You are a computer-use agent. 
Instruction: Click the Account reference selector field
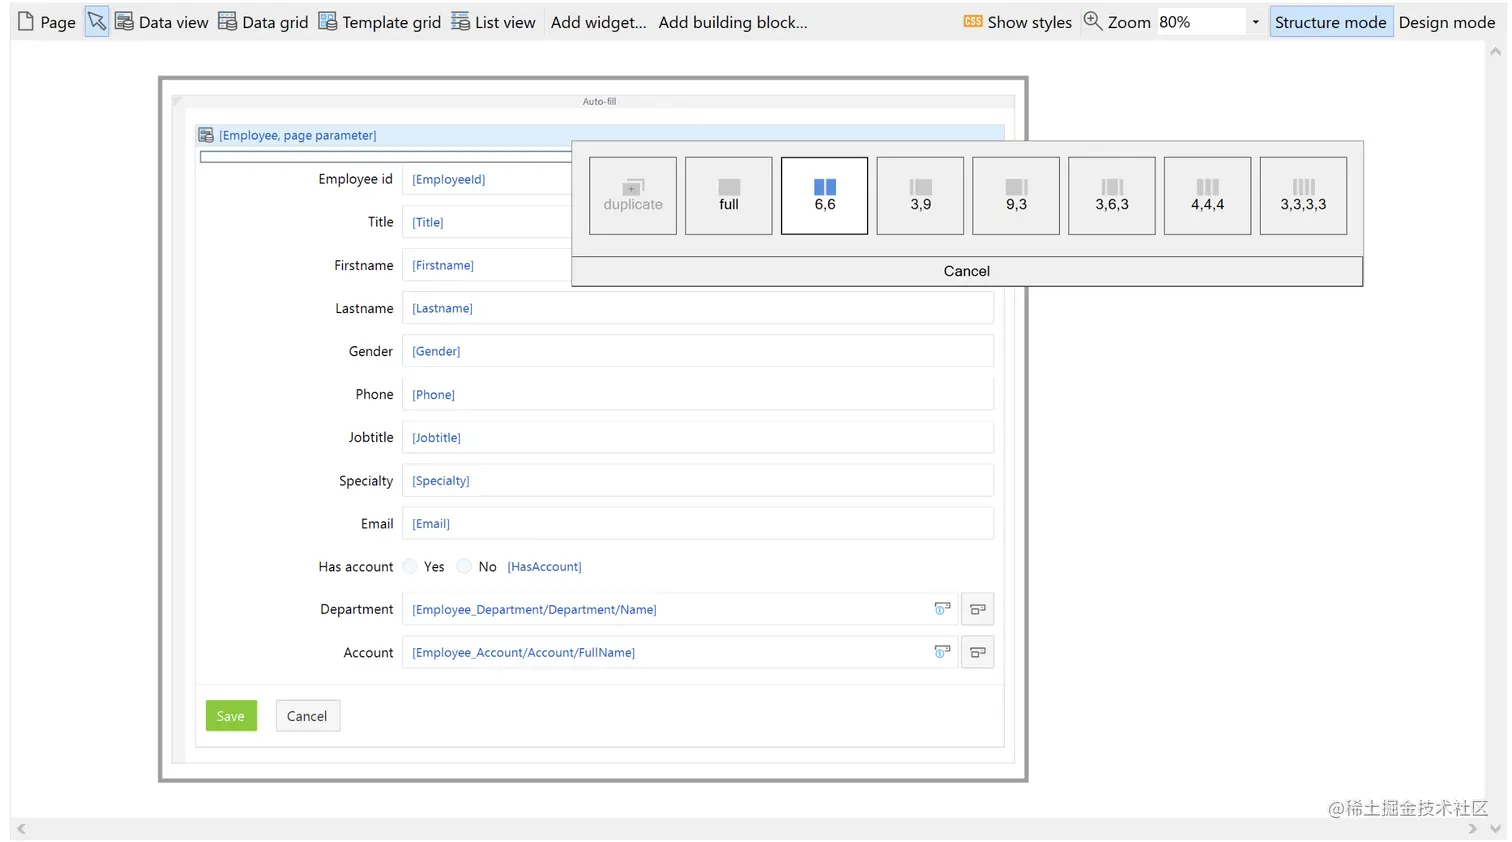click(x=680, y=652)
